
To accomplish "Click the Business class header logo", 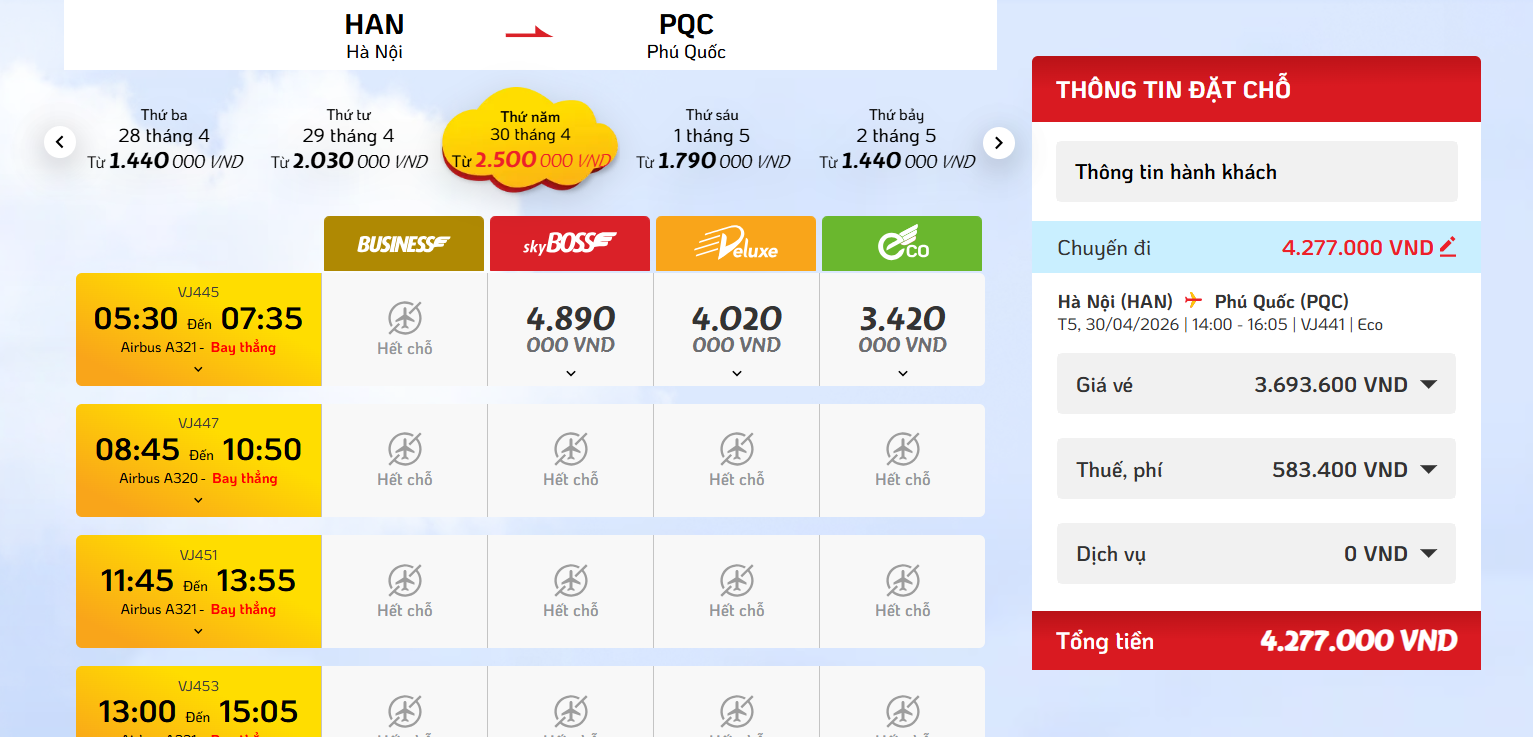I will 404,244.
